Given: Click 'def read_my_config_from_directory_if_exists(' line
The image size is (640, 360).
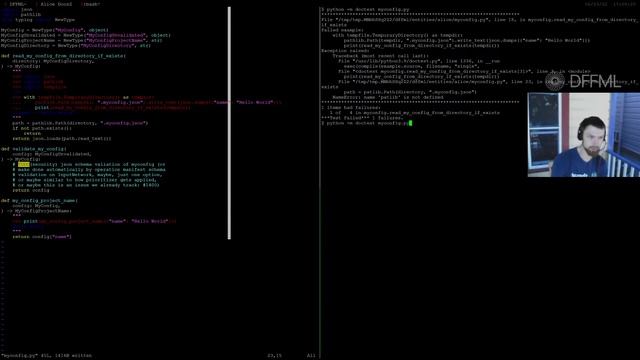Looking at the screenshot, I should 63,56.
